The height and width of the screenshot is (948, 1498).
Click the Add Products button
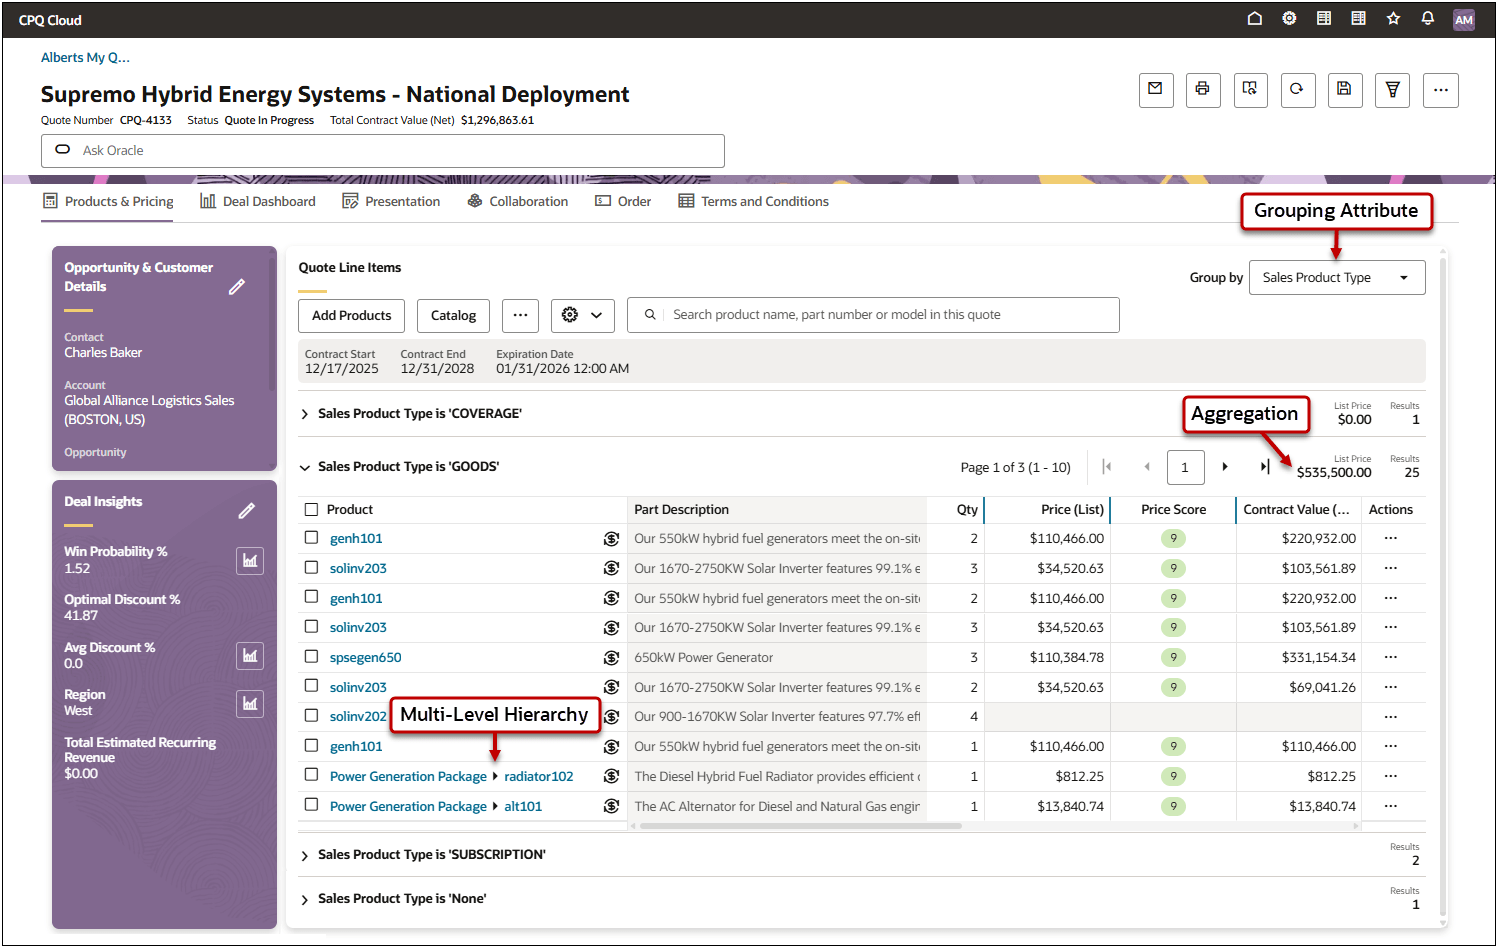click(351, 316)
